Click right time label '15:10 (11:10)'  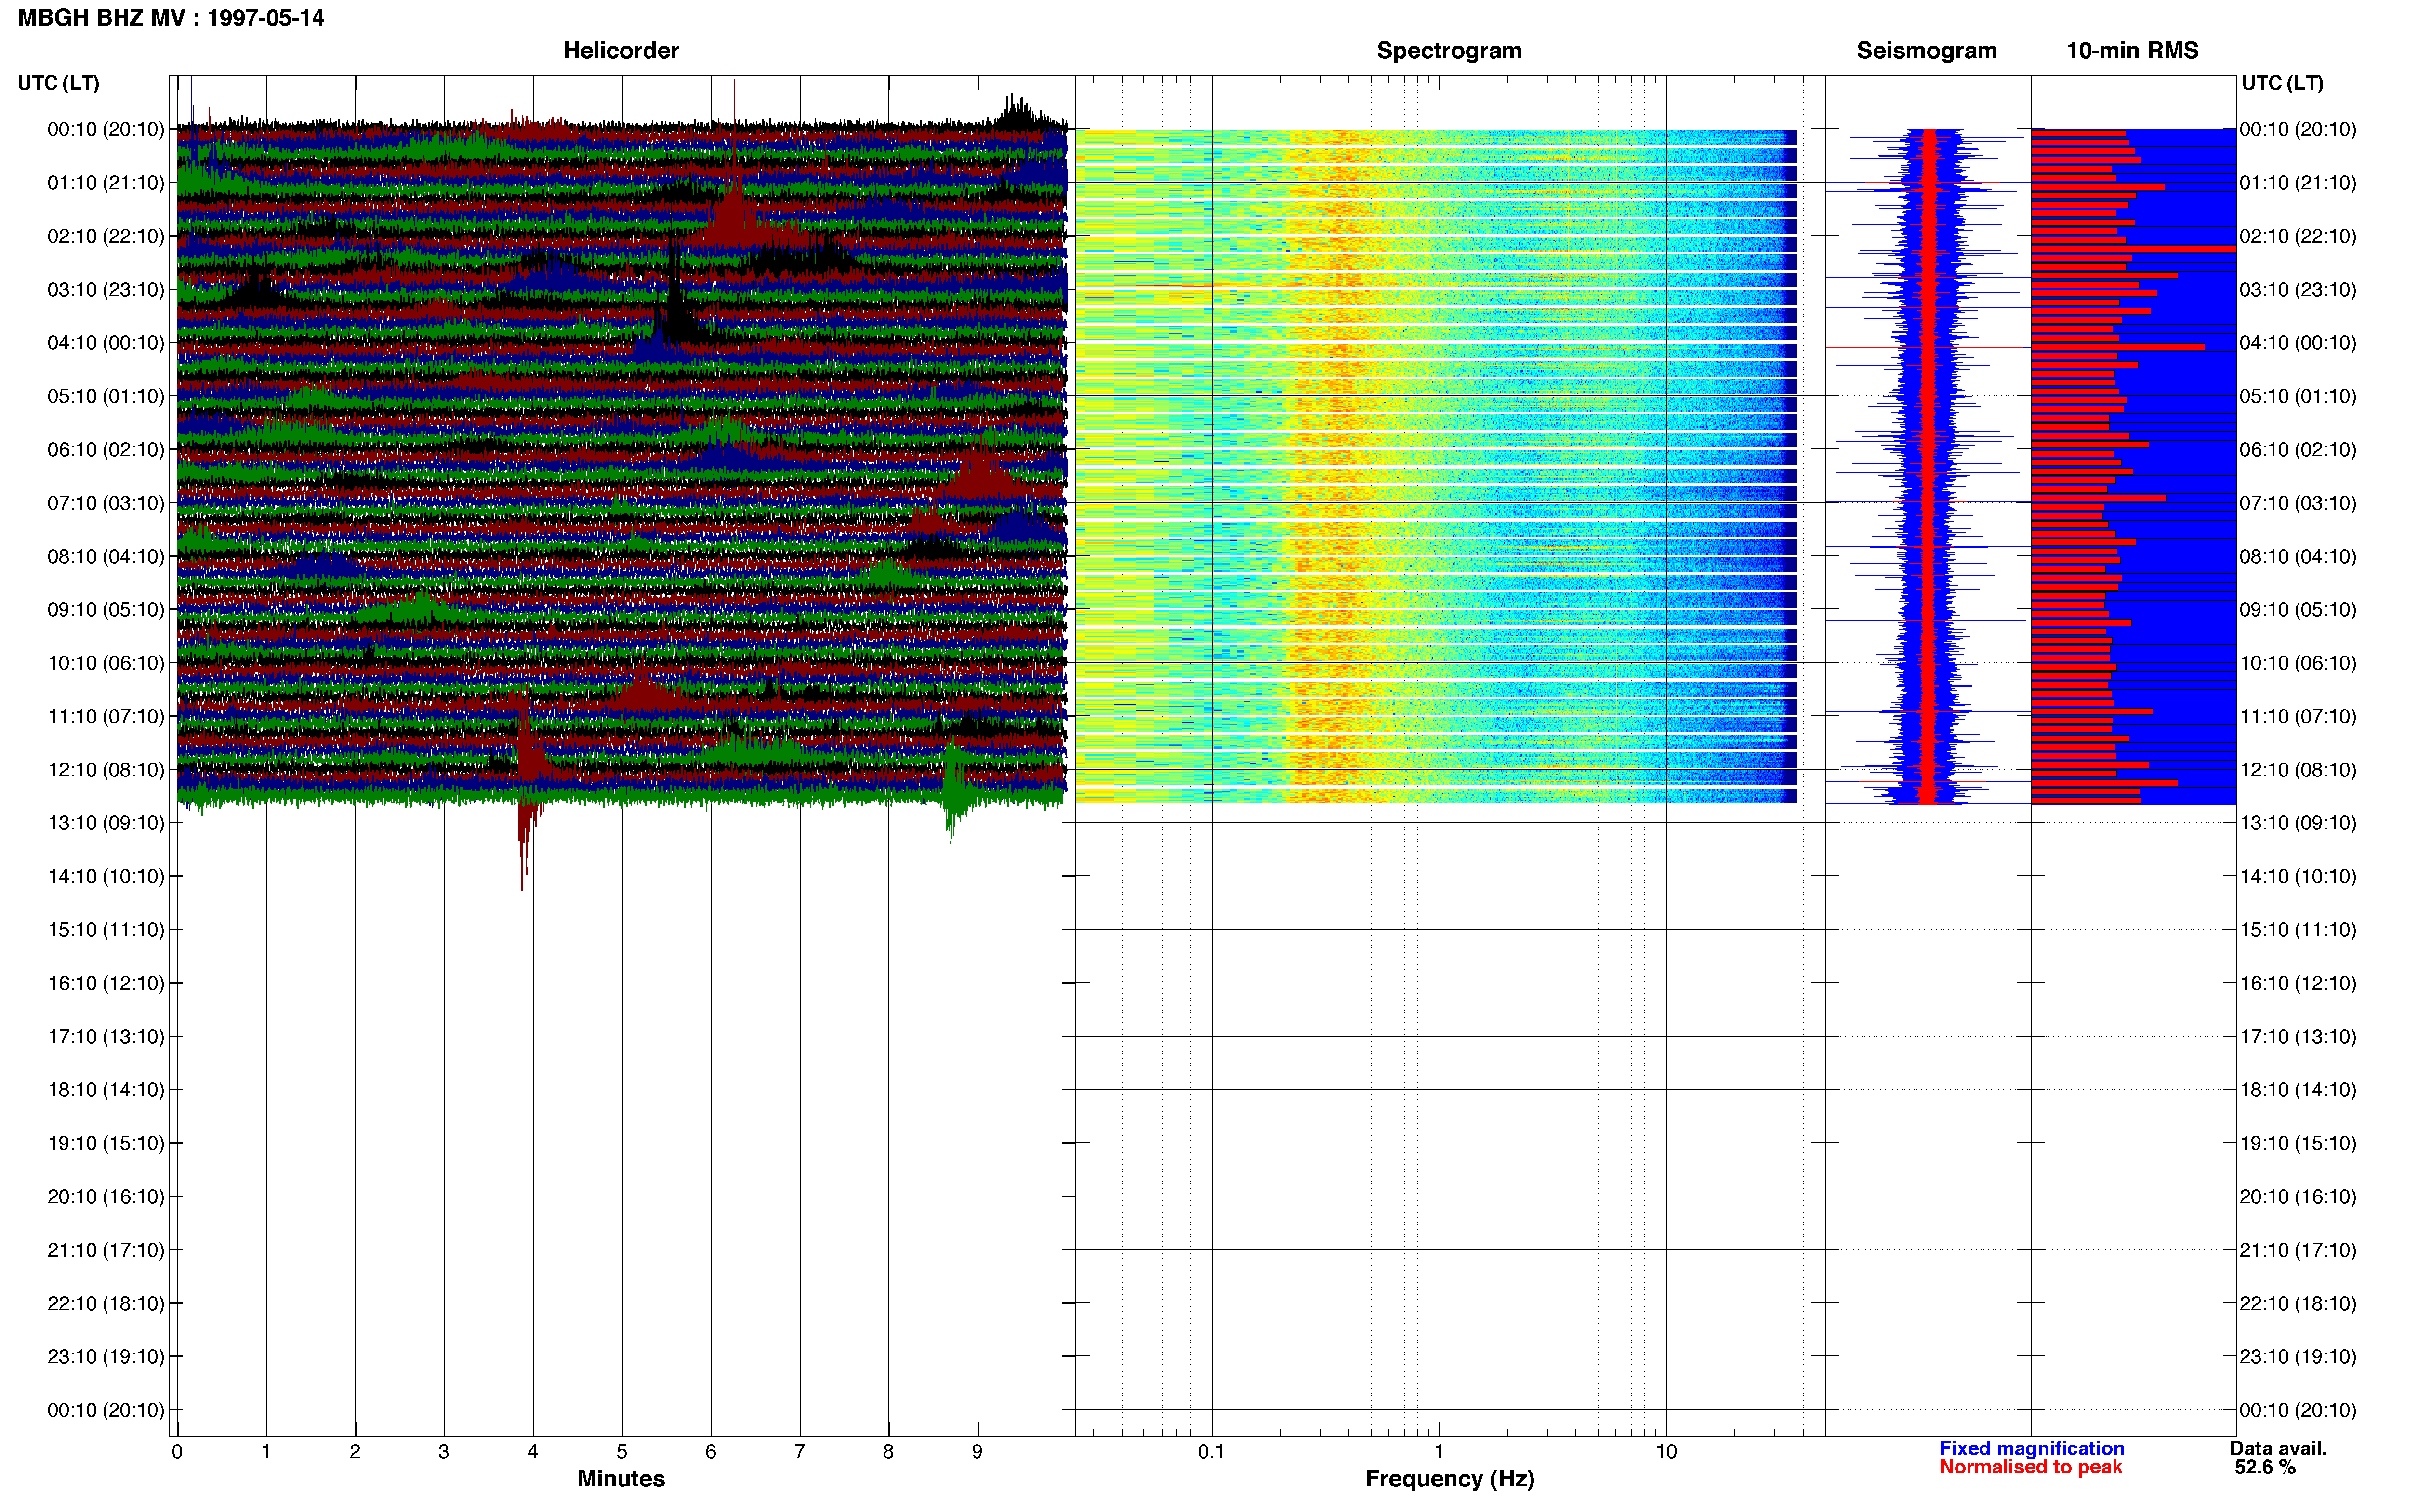pos(2298,930)
